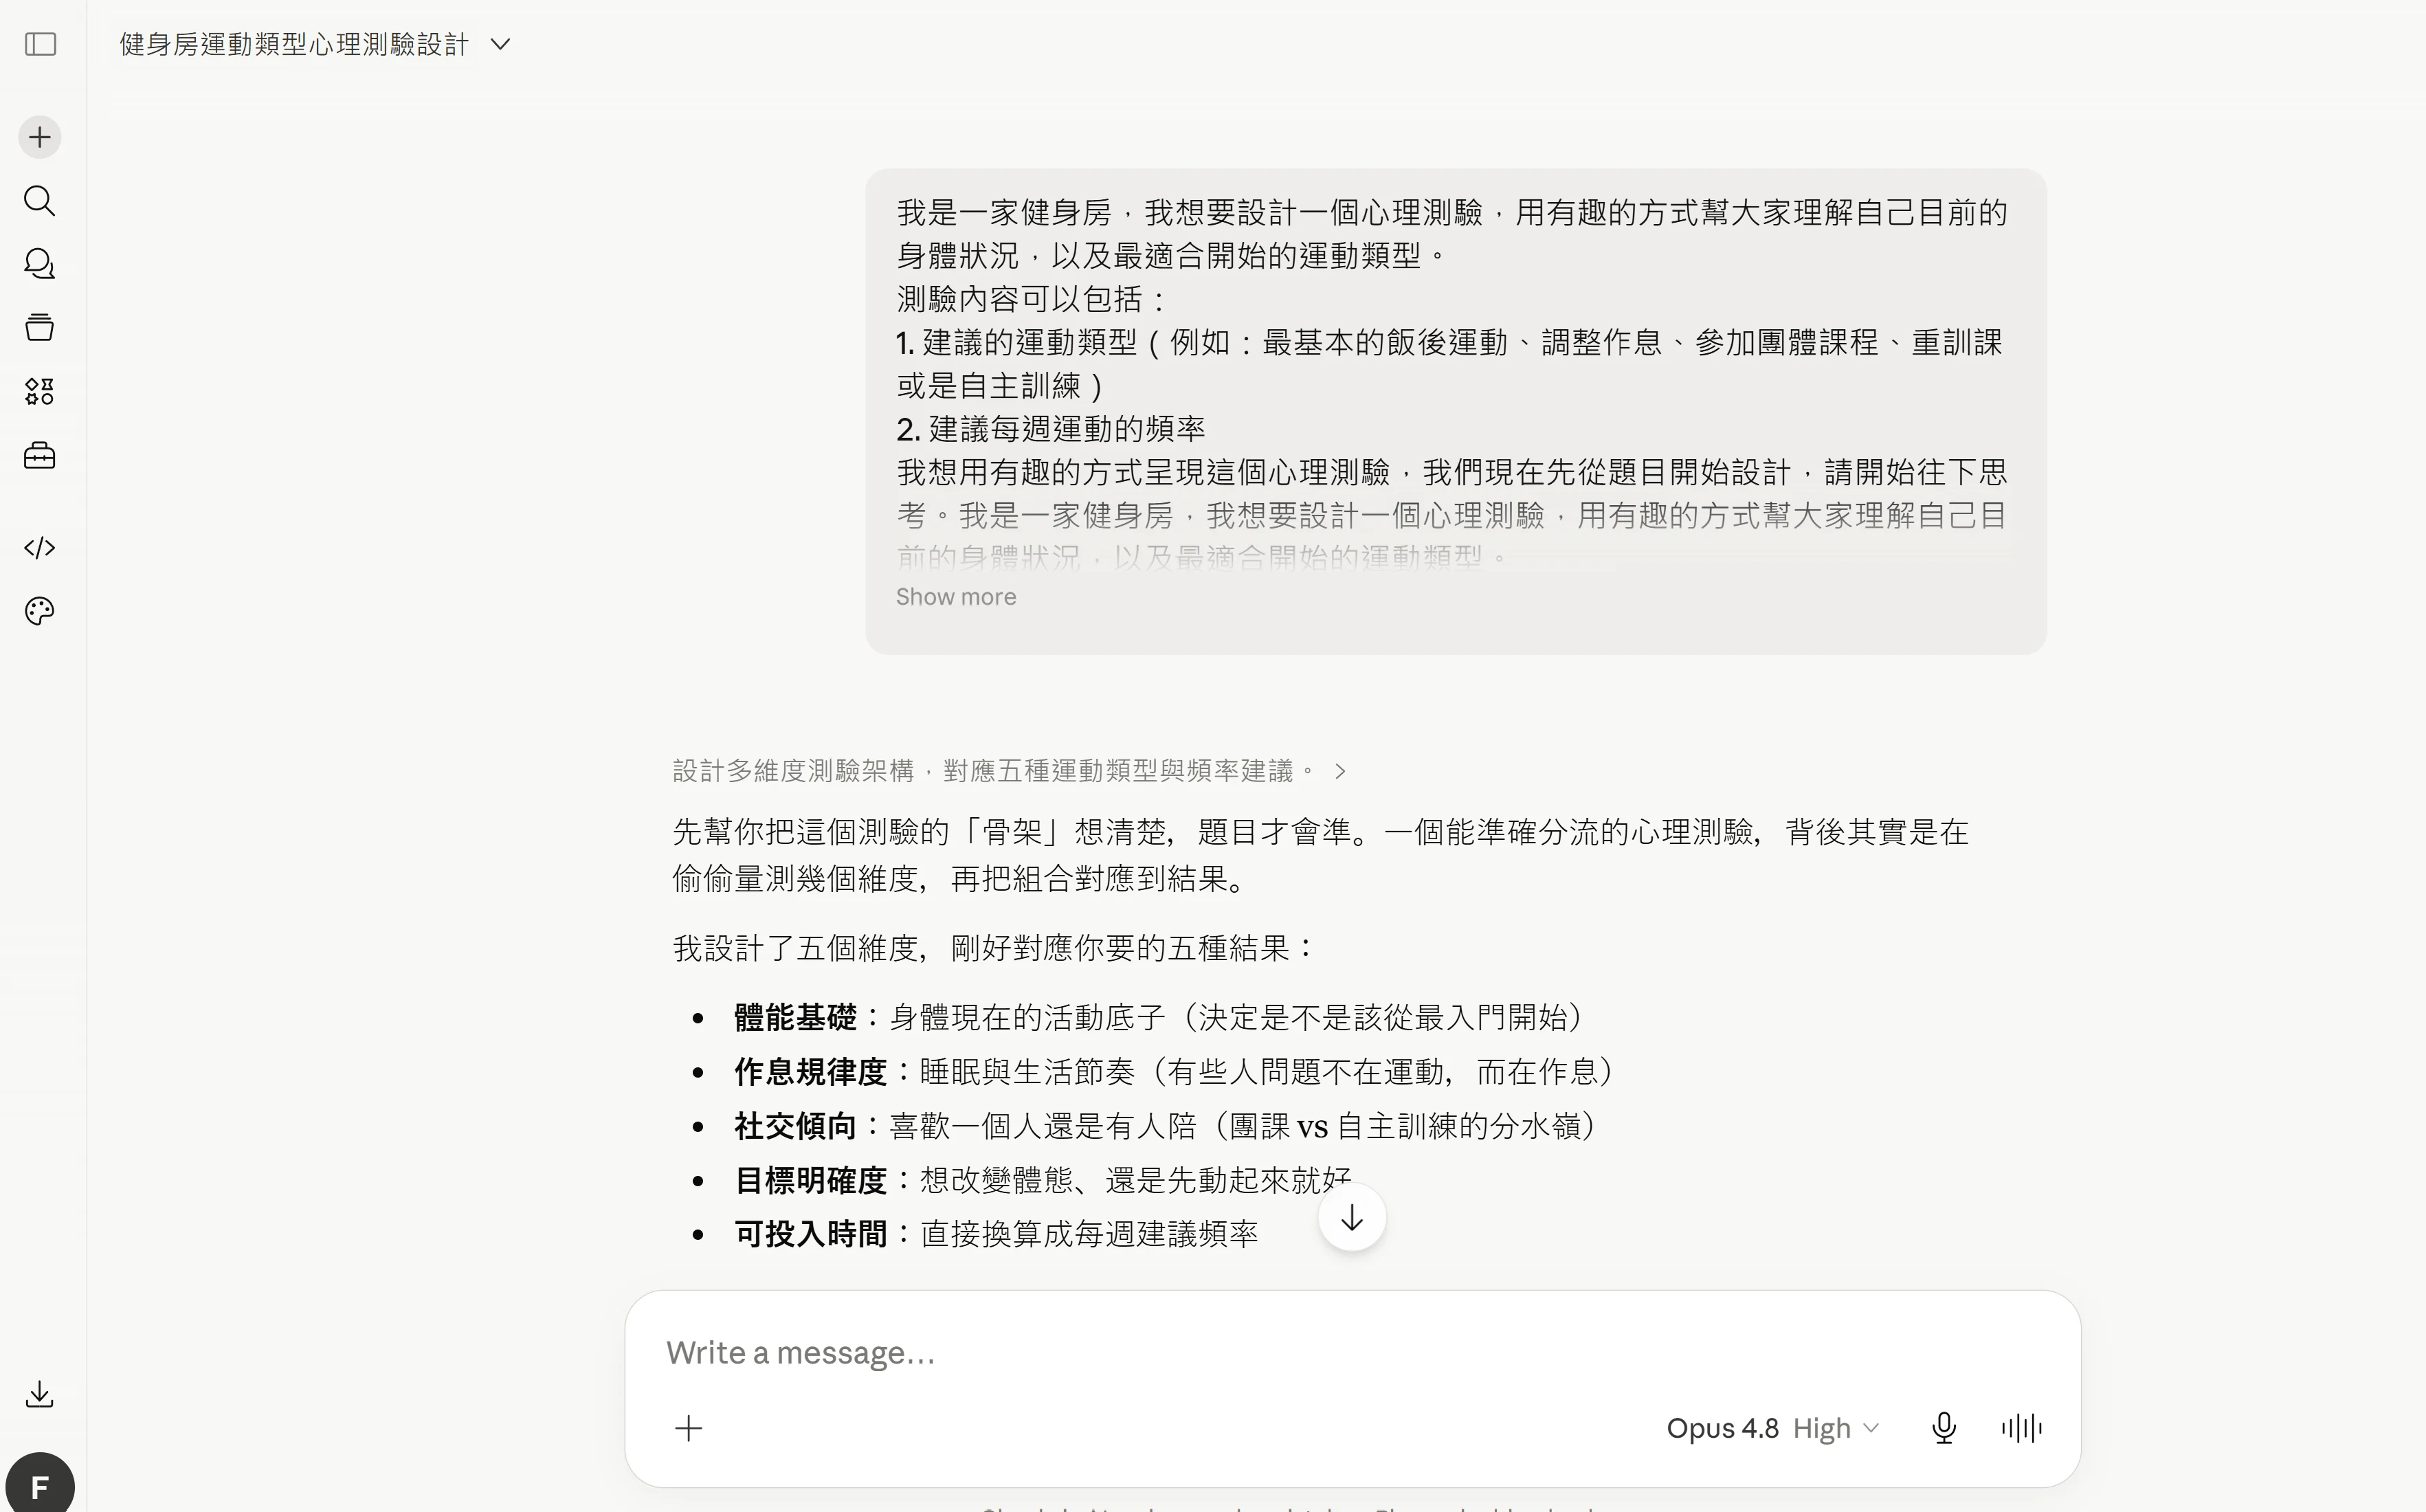Expand the thinking summary 設計多維度測驗架構
The image size is (2426, 1512).
(x=1010, y=771)
